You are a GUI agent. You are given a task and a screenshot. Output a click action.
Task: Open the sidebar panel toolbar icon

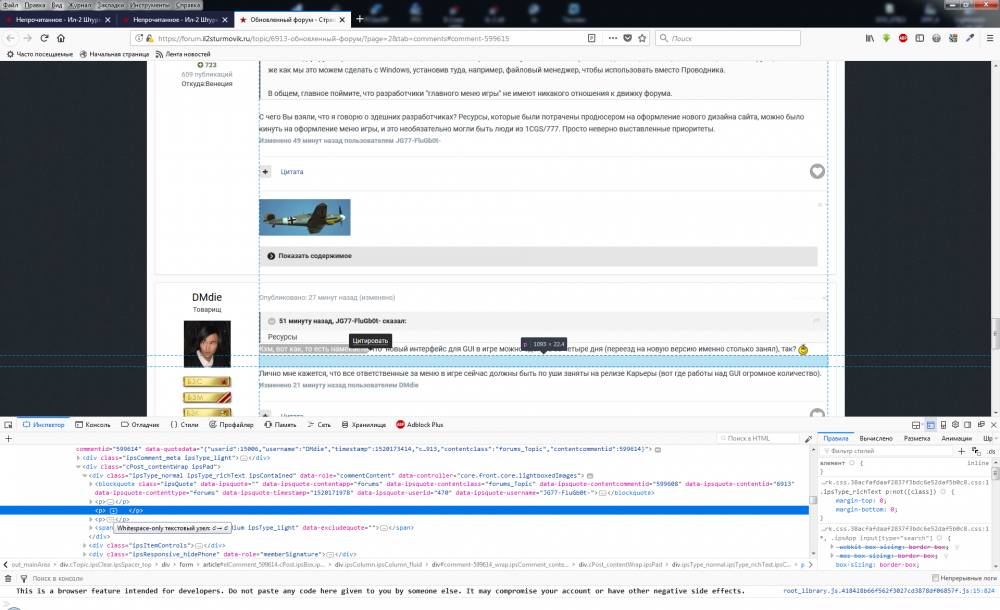pyautogui.click(x=920, y=38)
